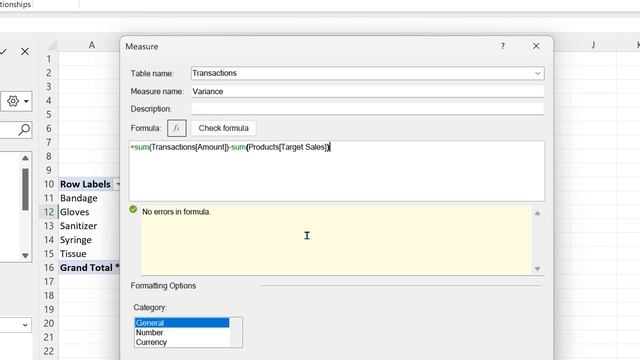The image size is (640, 360).
Task: Click the field list scroll down arrow
Action: 25,256
